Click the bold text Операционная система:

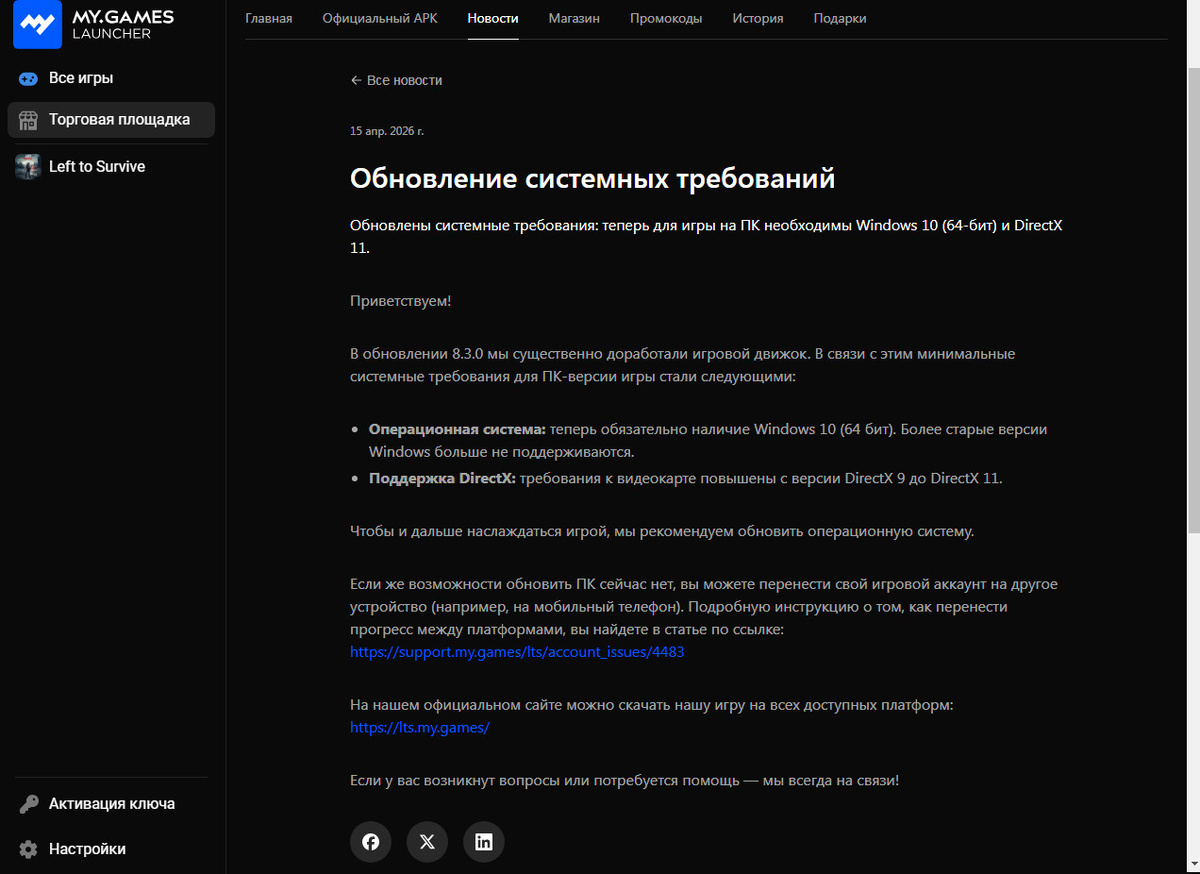[457, 429]
